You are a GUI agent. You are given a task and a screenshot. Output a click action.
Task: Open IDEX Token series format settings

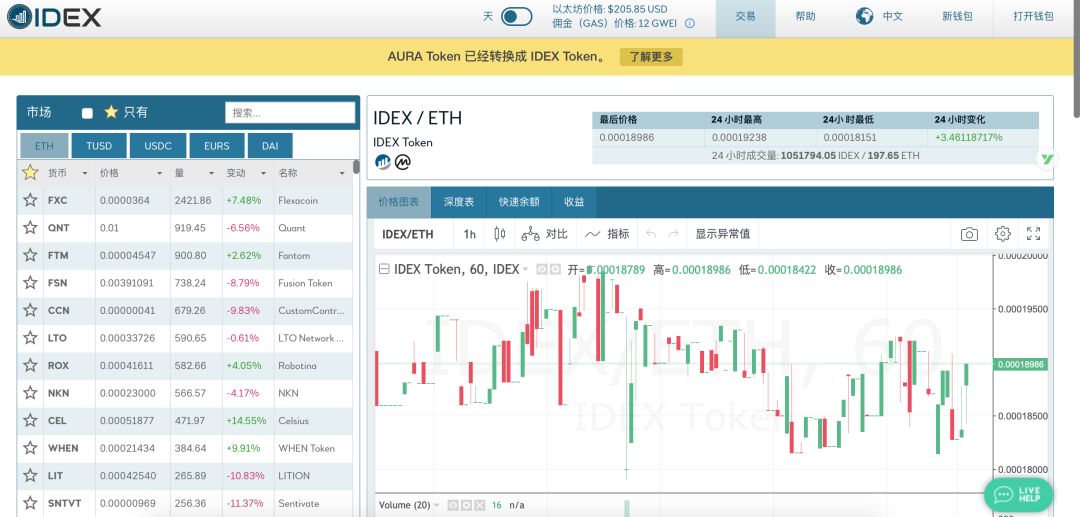coord(555,269)
